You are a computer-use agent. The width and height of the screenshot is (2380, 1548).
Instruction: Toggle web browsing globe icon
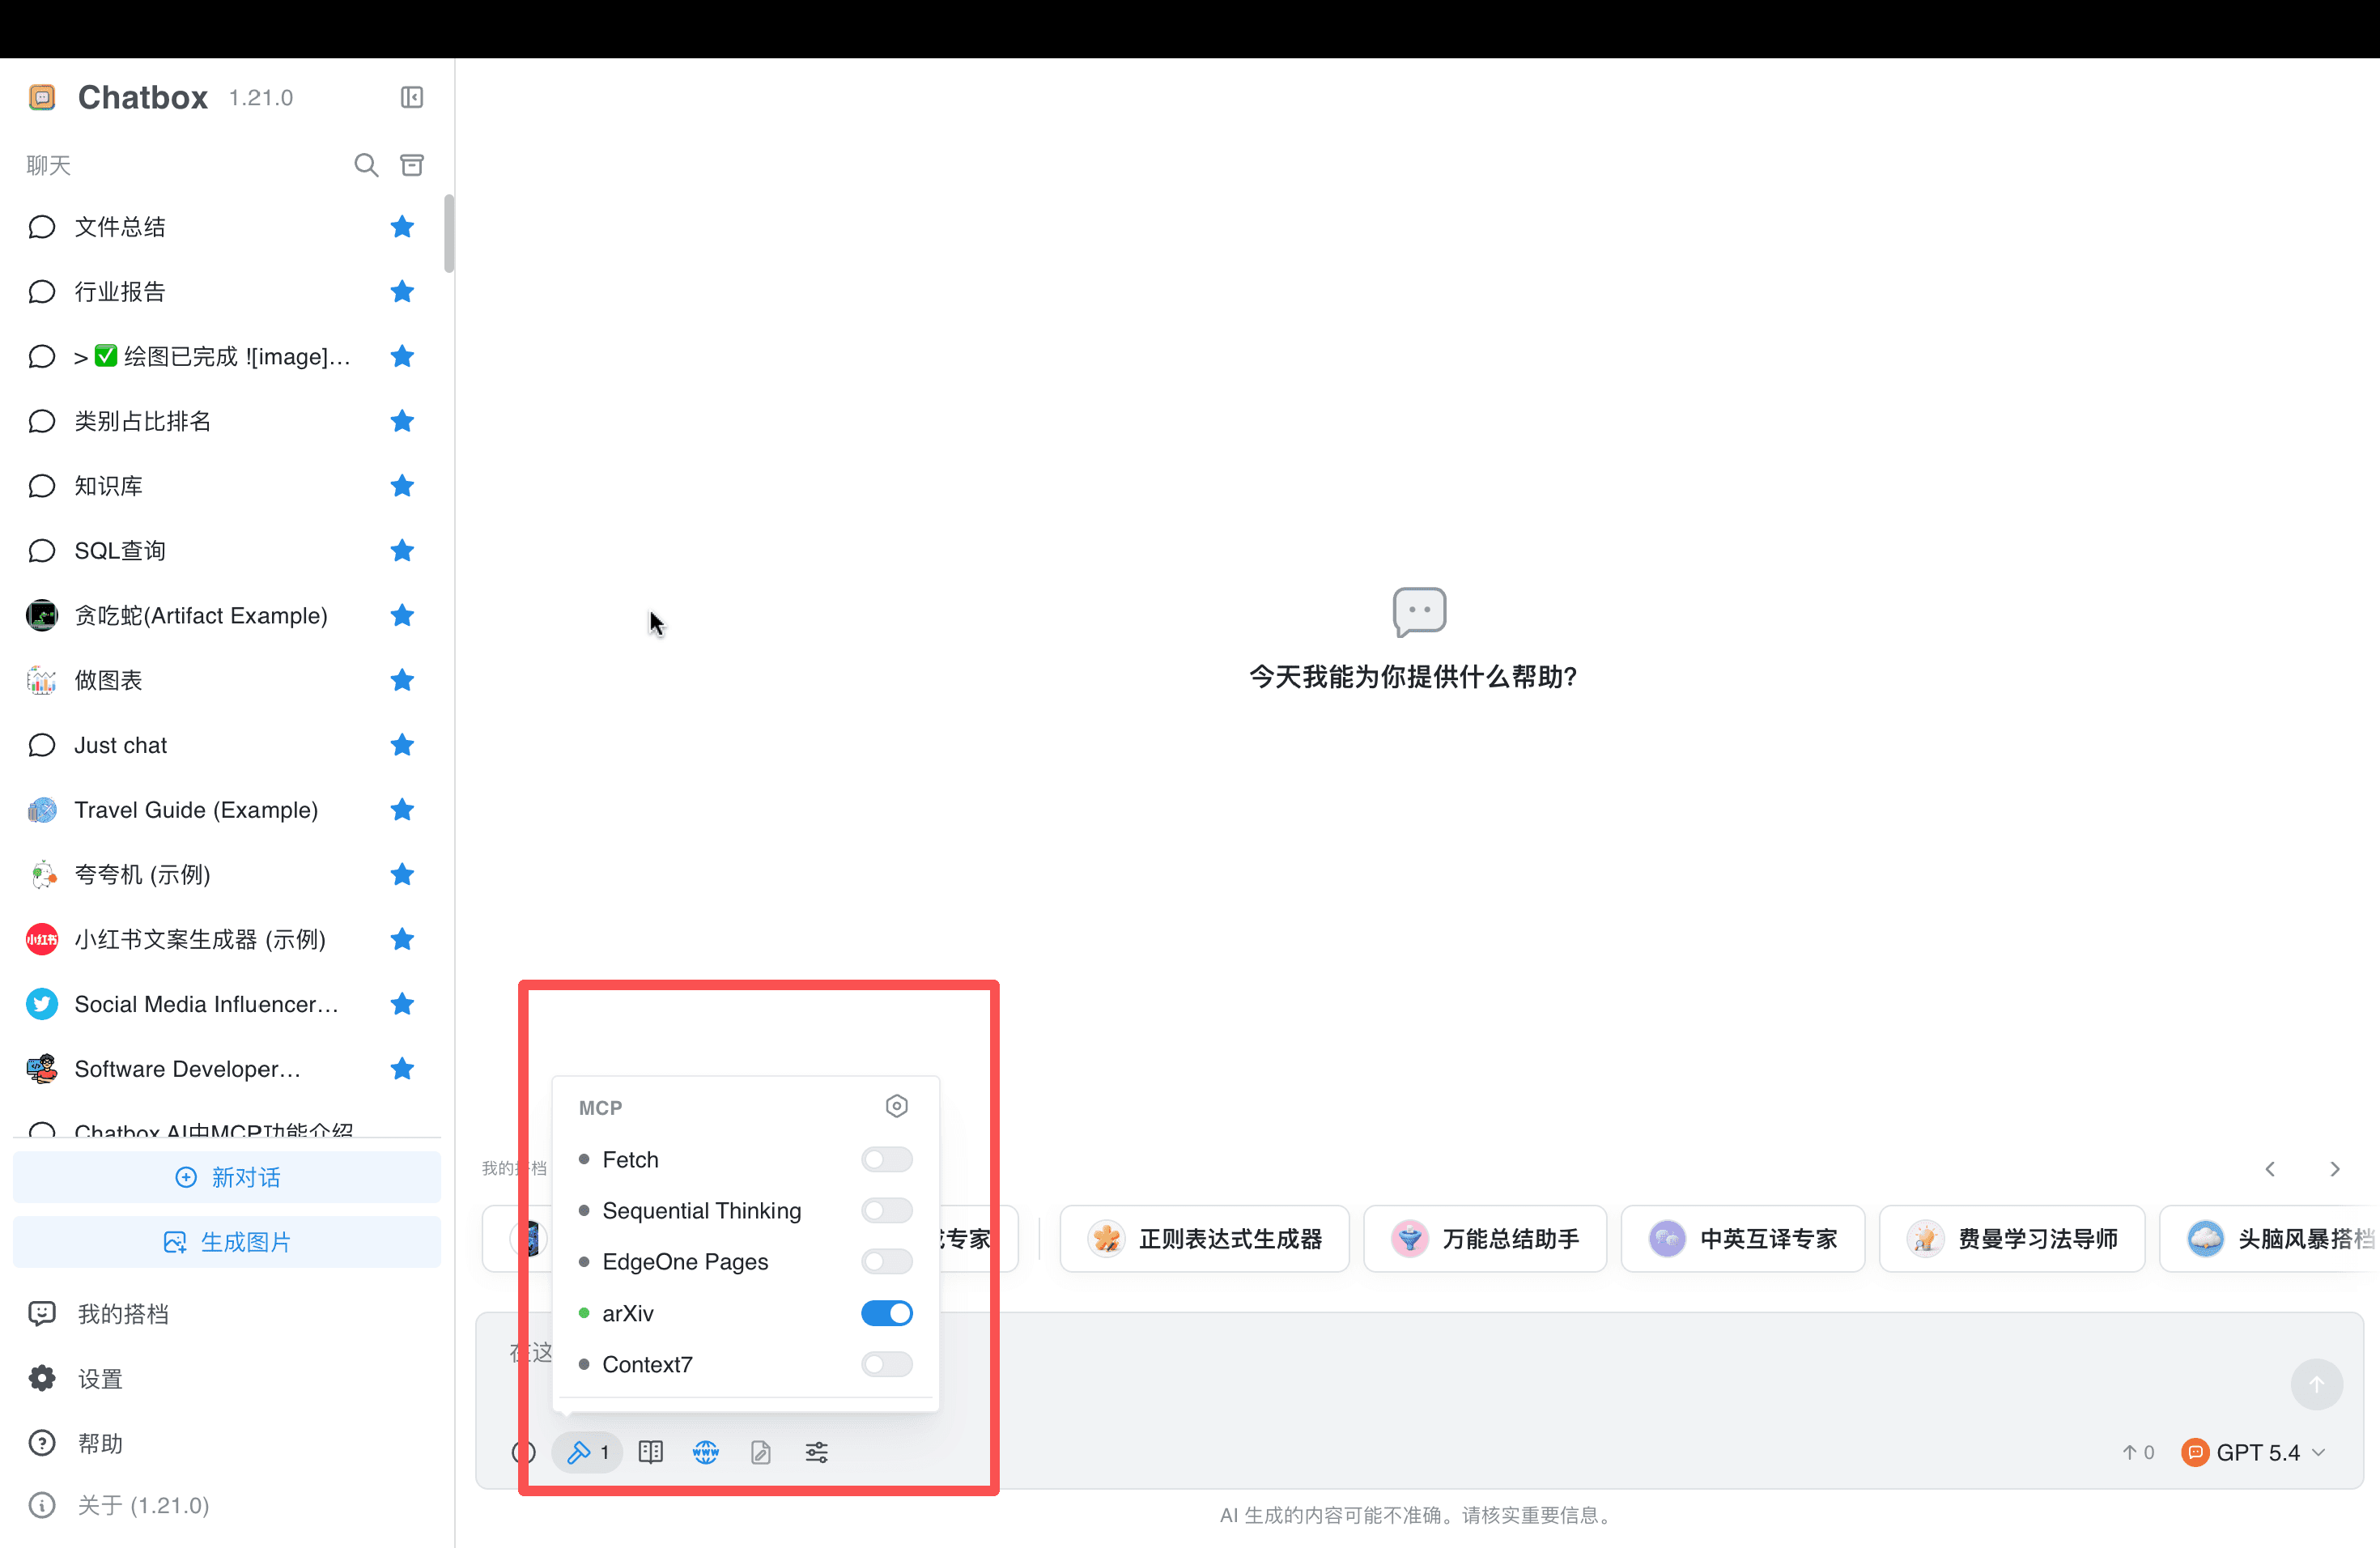(706, 1452)
